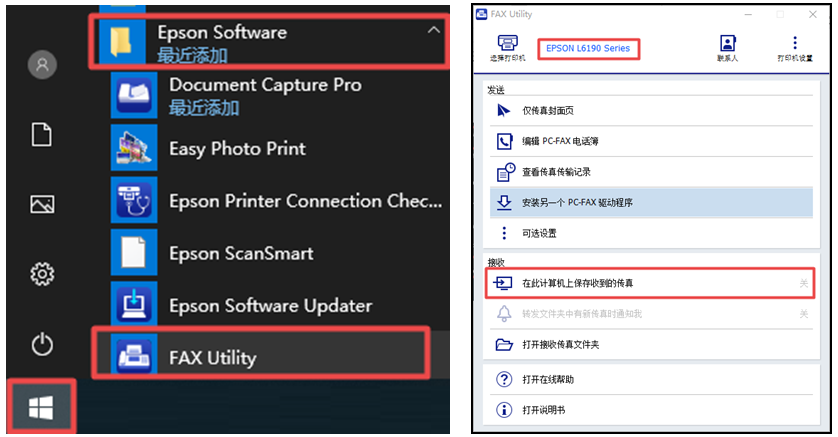Click new fax notification option

coord(651,314)
